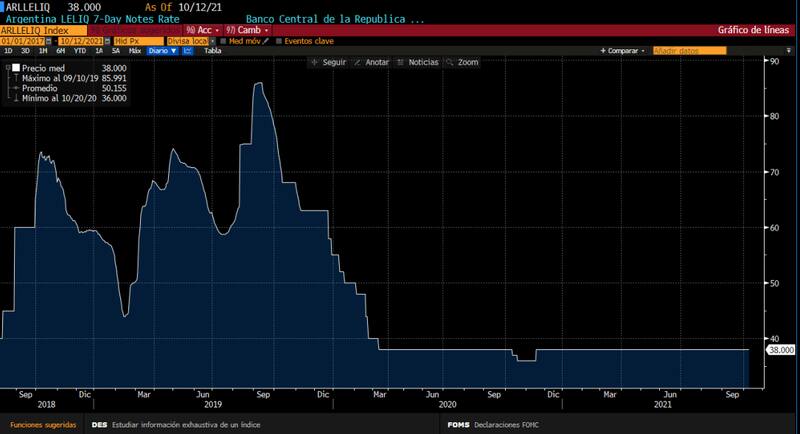800x434 pixels.
Task: Click the line chart type icon
Action: 187,50
